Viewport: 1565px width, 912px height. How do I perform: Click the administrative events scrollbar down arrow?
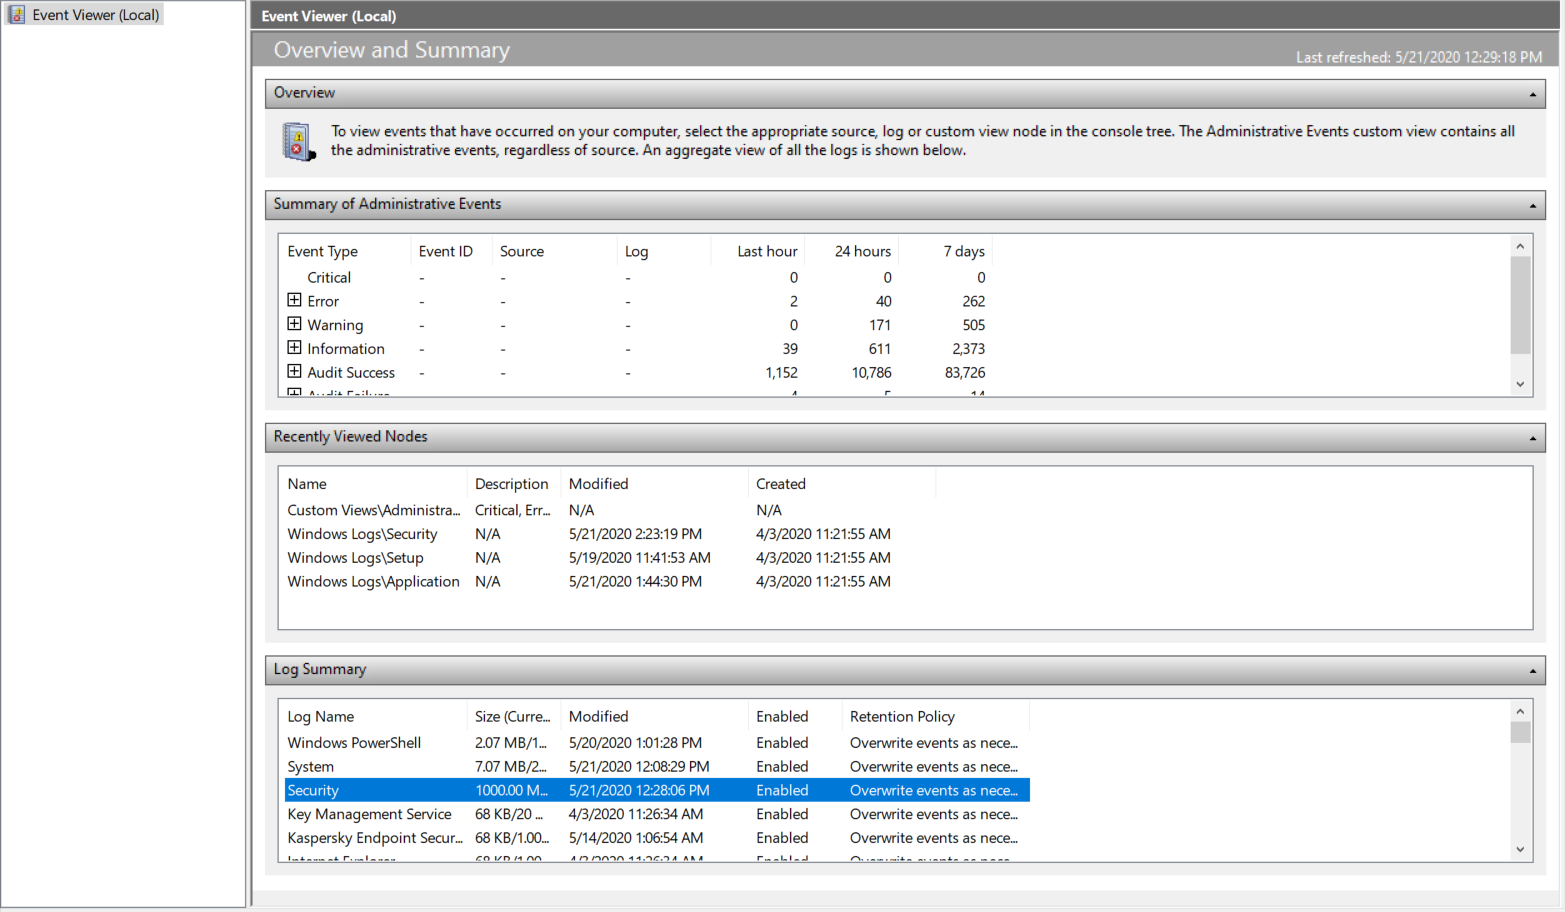(x=1520, y=384)
